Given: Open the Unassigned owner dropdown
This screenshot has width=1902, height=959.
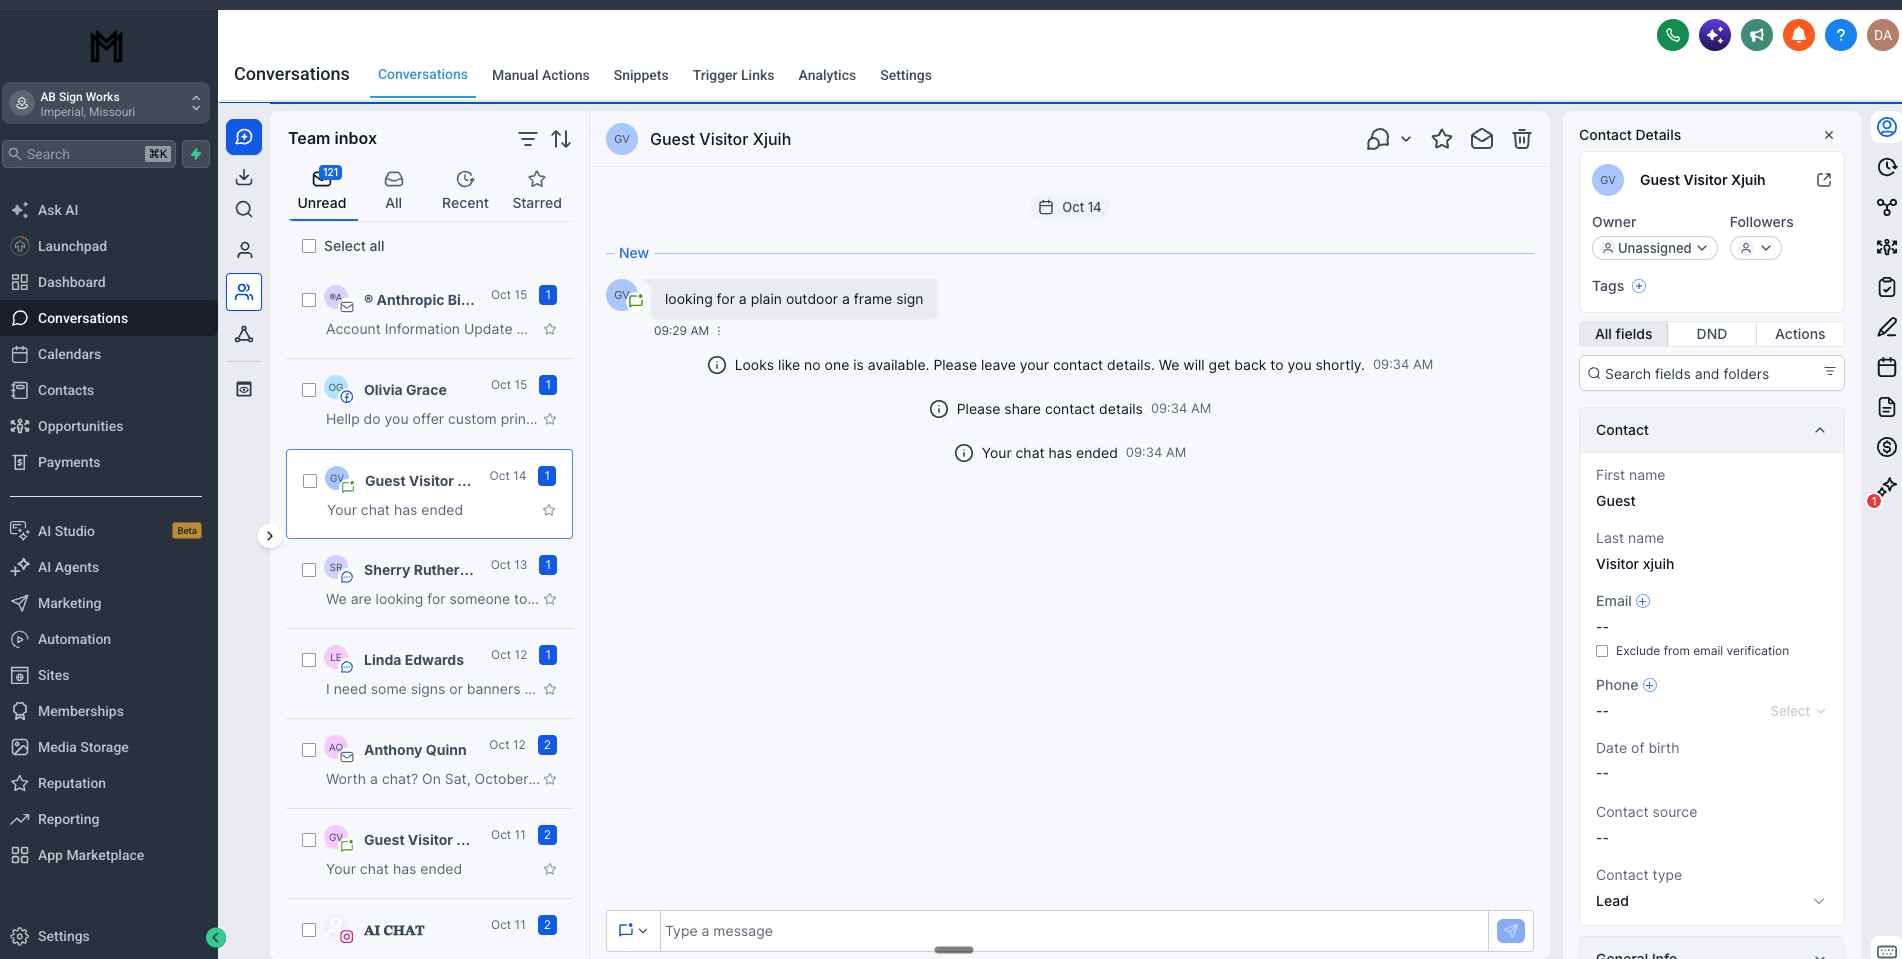Looking at the screenshot, I should [x=1654, y=248].
